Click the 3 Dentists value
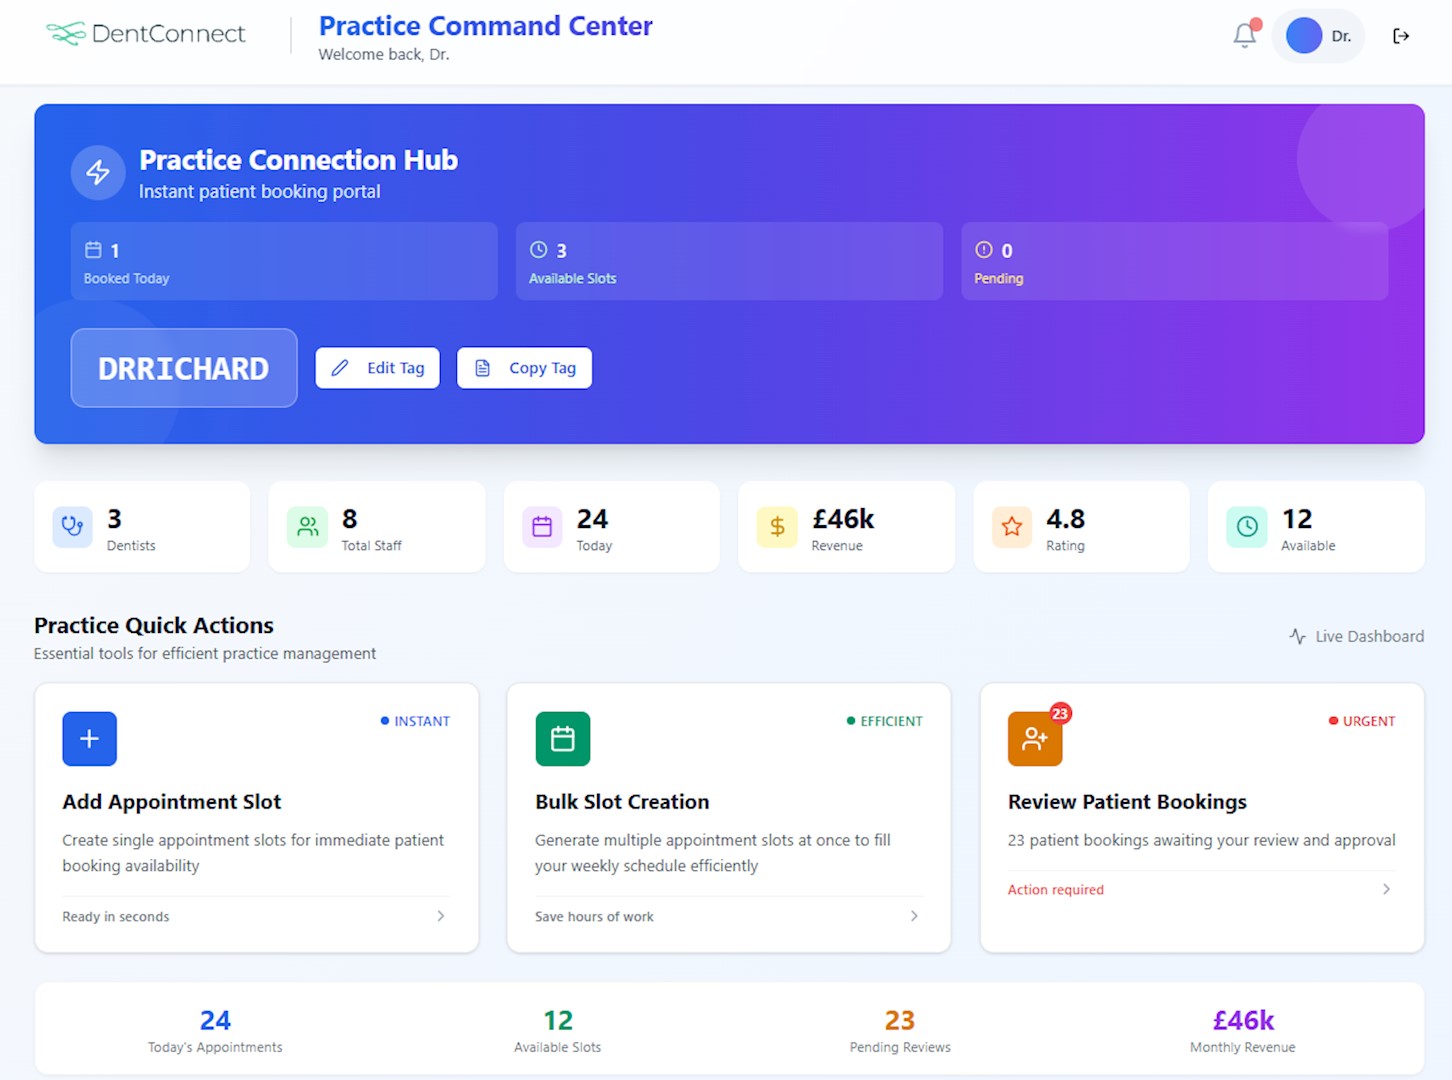Screen dimensions: 1452x1080 coord(114,519)
